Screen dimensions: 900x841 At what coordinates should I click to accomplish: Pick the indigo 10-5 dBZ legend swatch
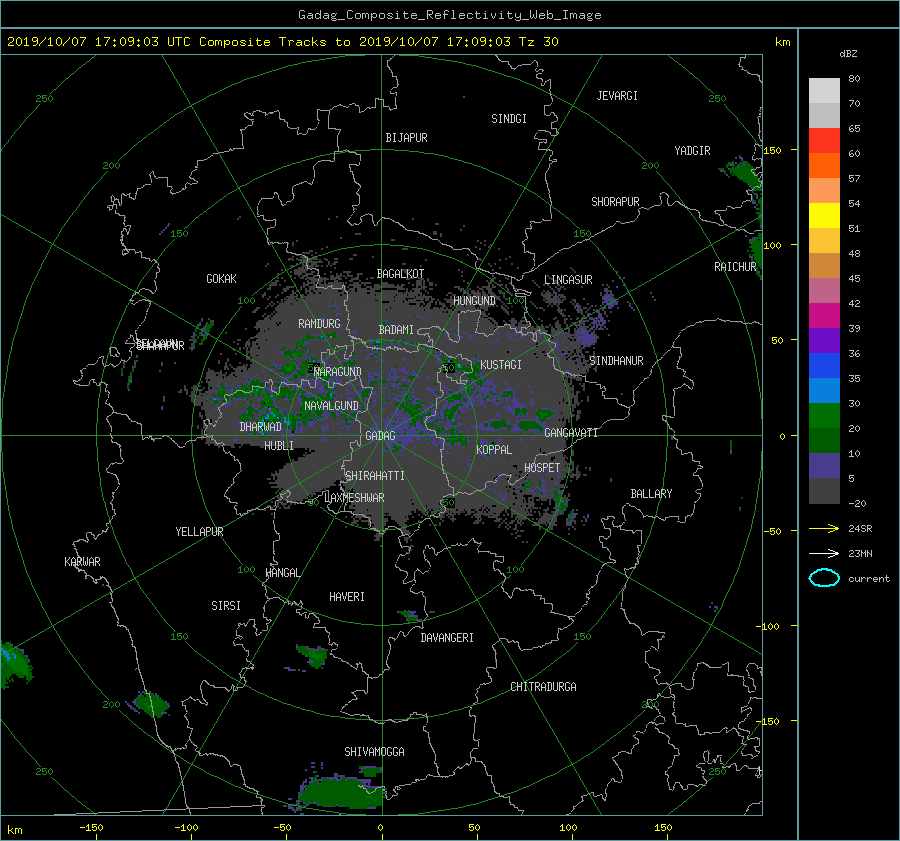[x=824, y=466]
